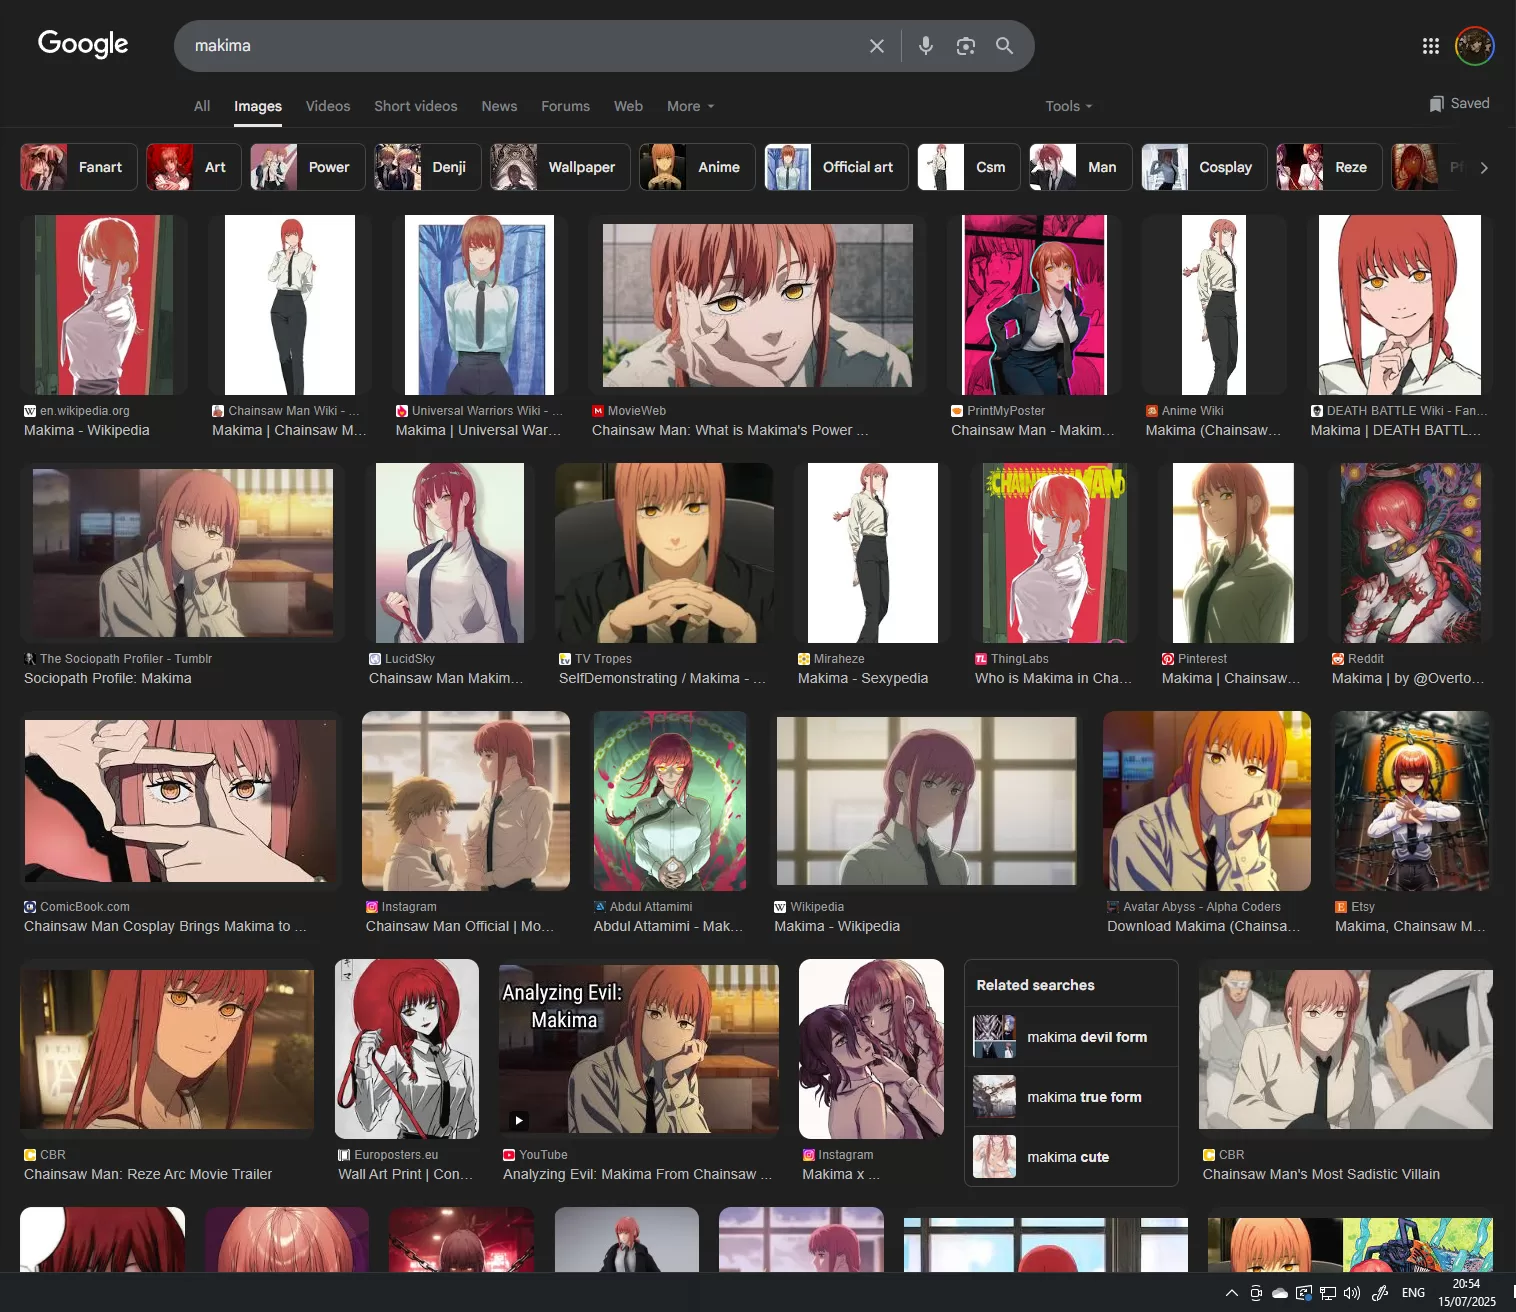This screenshot has height=1312, width=1516.
Task: Open Google Lens image search
Action: point(965,46)
